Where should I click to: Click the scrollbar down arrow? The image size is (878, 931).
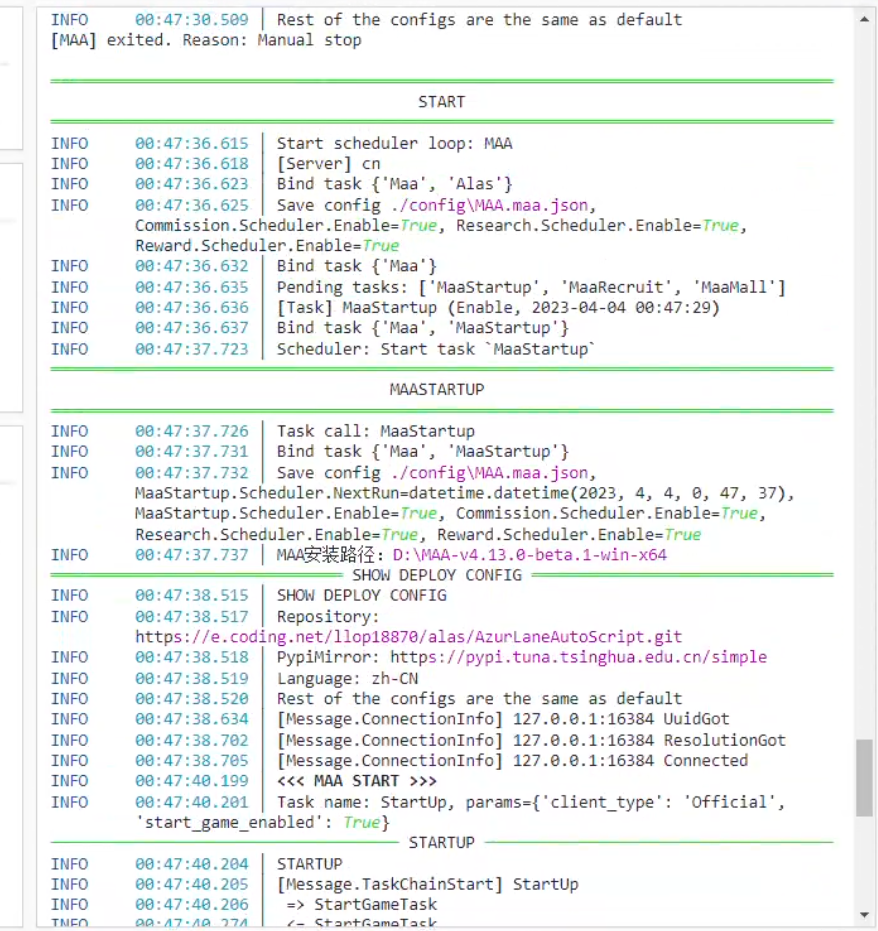[x=864, y=913]
